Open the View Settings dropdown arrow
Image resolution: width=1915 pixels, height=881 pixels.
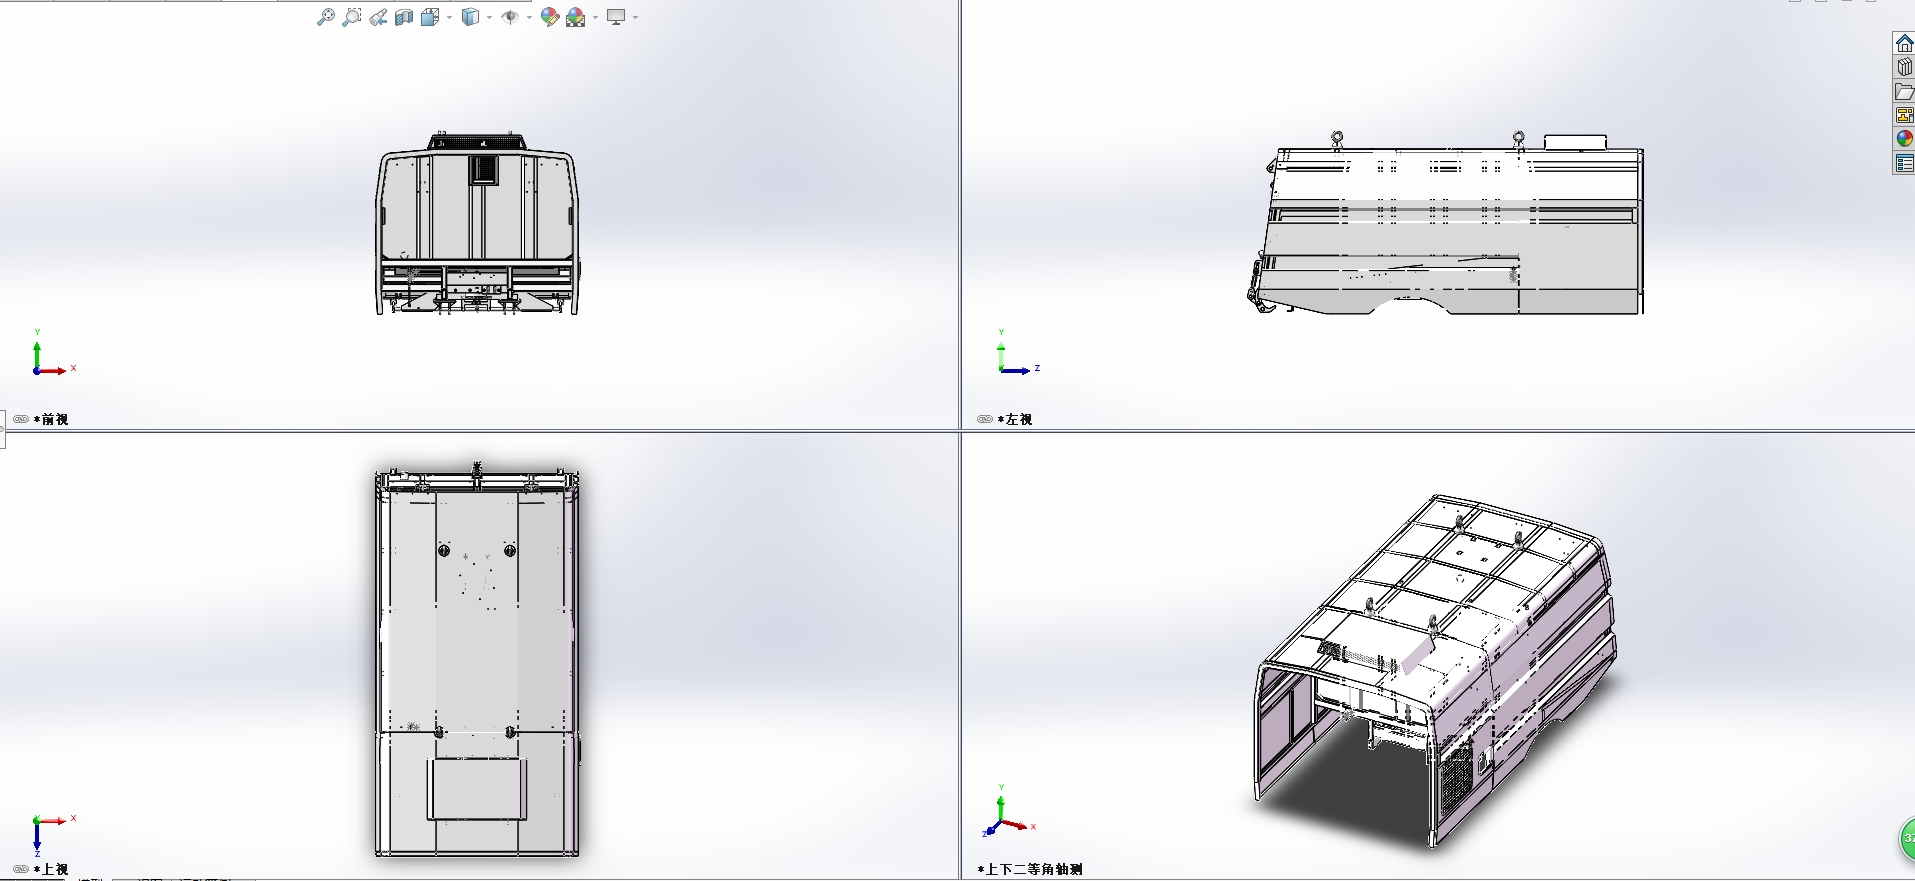coord(635,17)
